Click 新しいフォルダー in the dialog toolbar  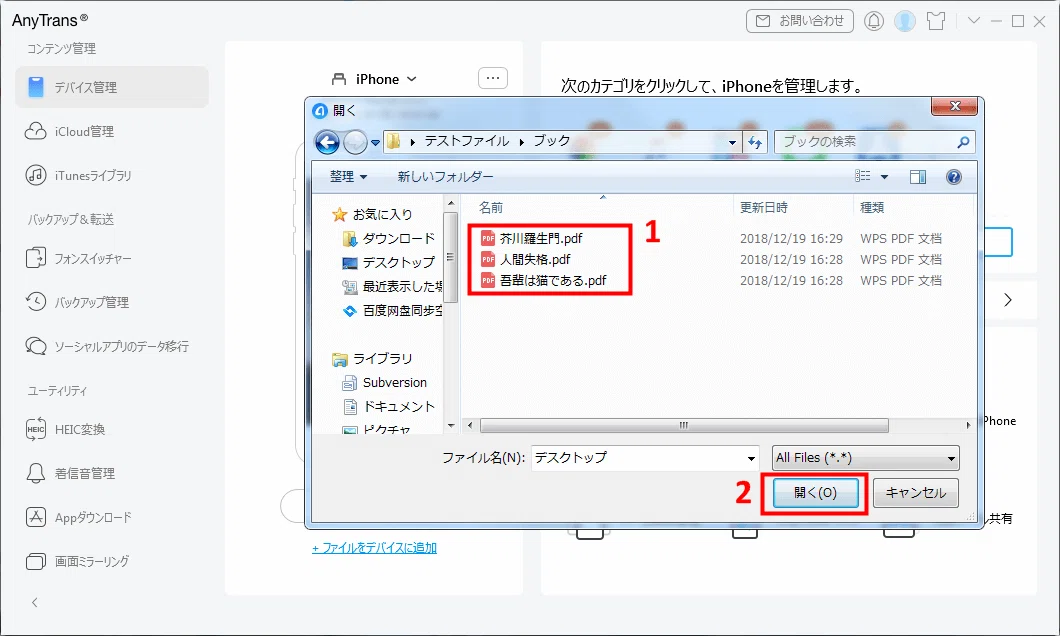tap(445, 176)
